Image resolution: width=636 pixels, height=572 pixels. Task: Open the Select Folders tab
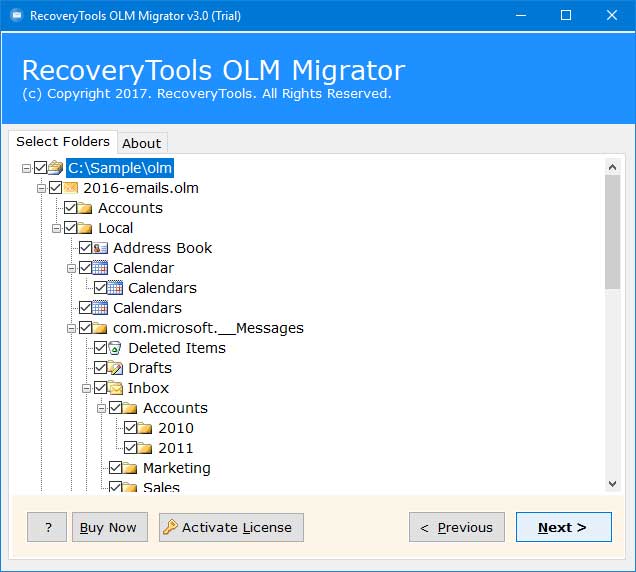(x=63, y=142)
